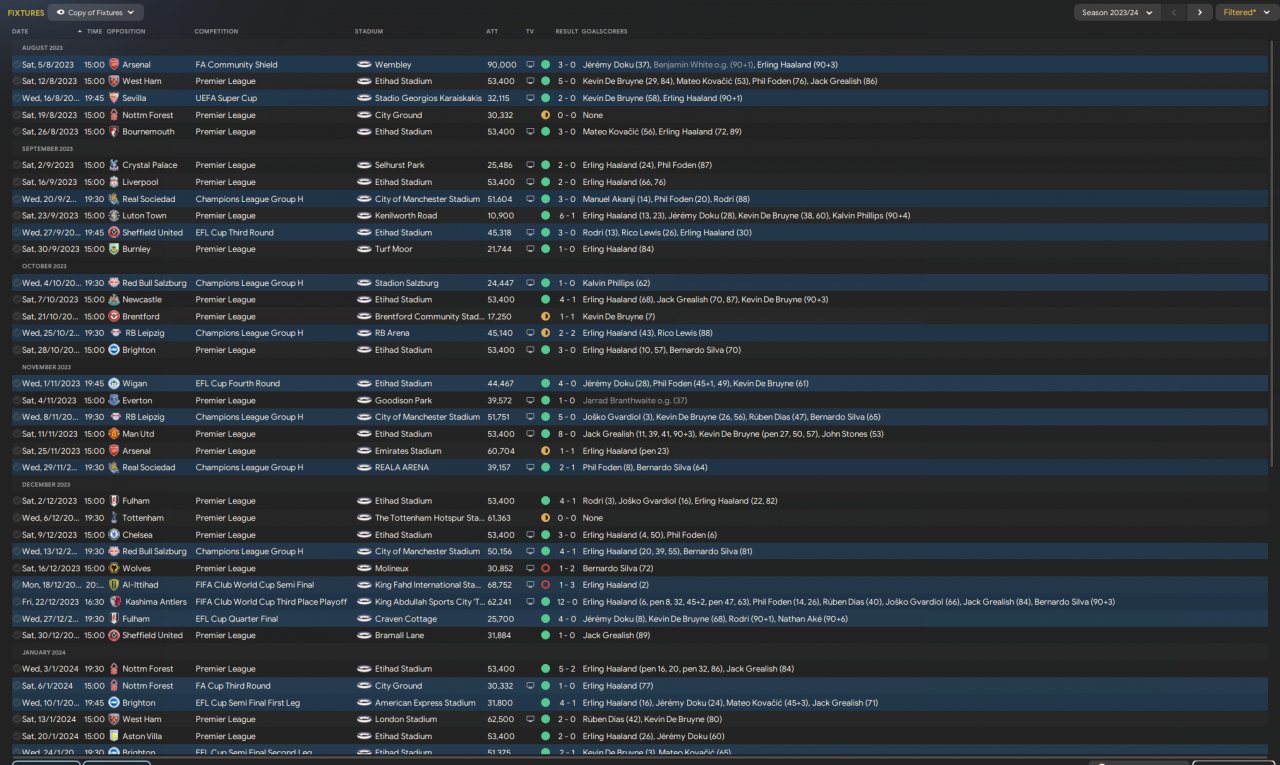The width and height of the screenshot is (1280, 765).
Task: Click the Luton Town club badge
Action: click(114, 216)
